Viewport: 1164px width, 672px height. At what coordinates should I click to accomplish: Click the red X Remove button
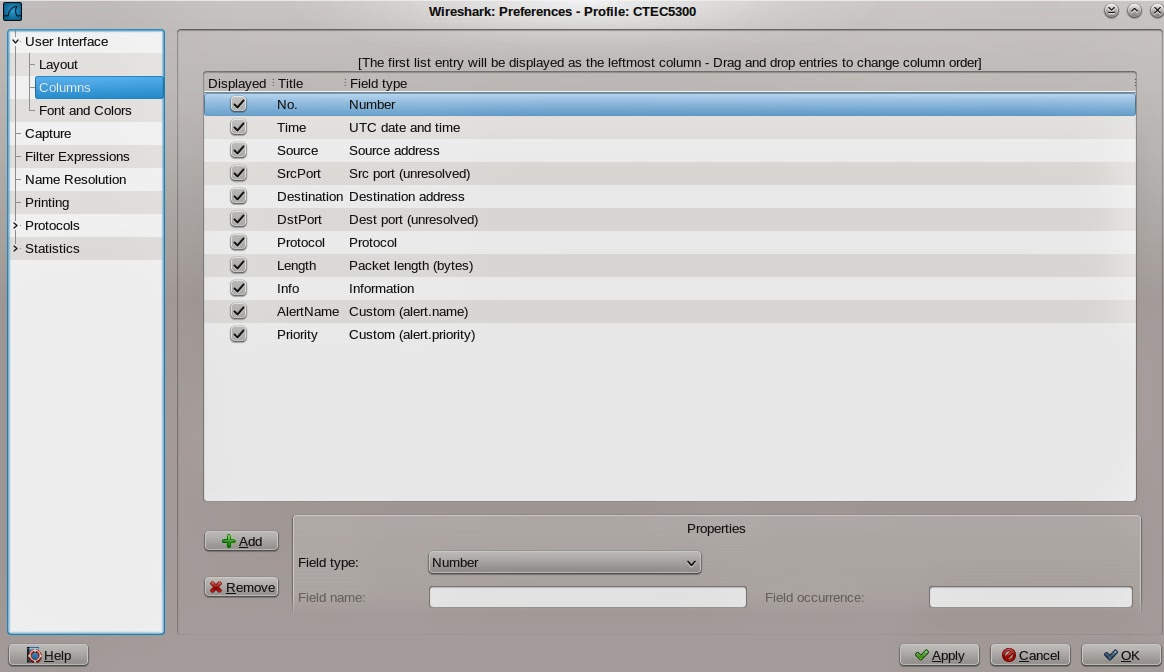coord(241,587)
